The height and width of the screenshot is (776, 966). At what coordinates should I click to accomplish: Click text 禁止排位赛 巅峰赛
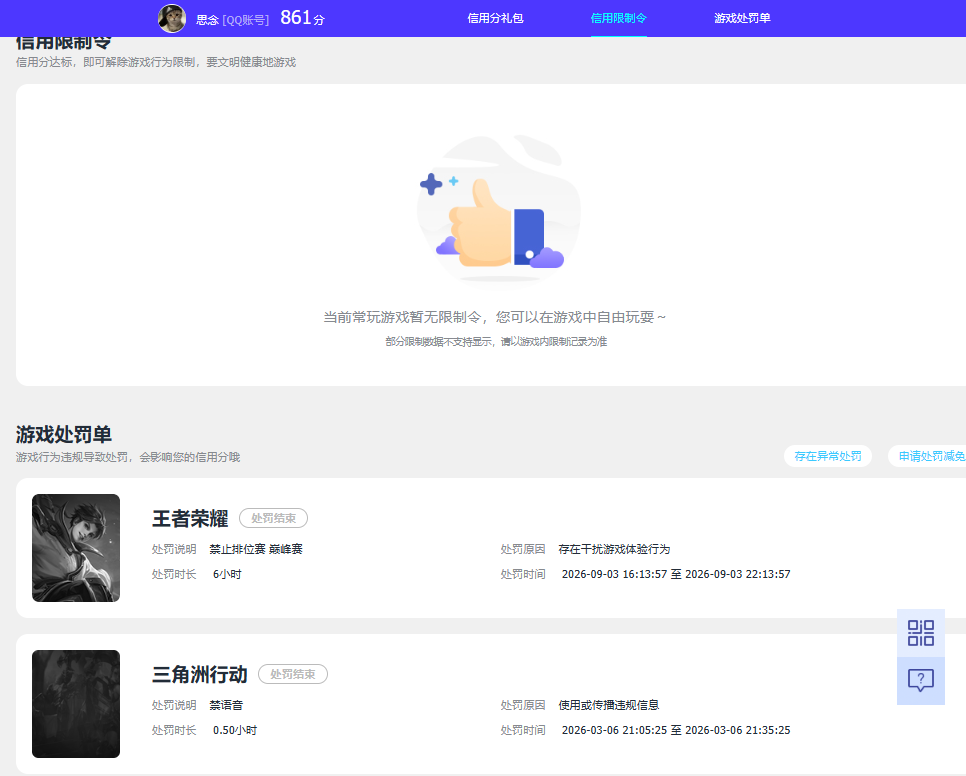pos(256,549)
